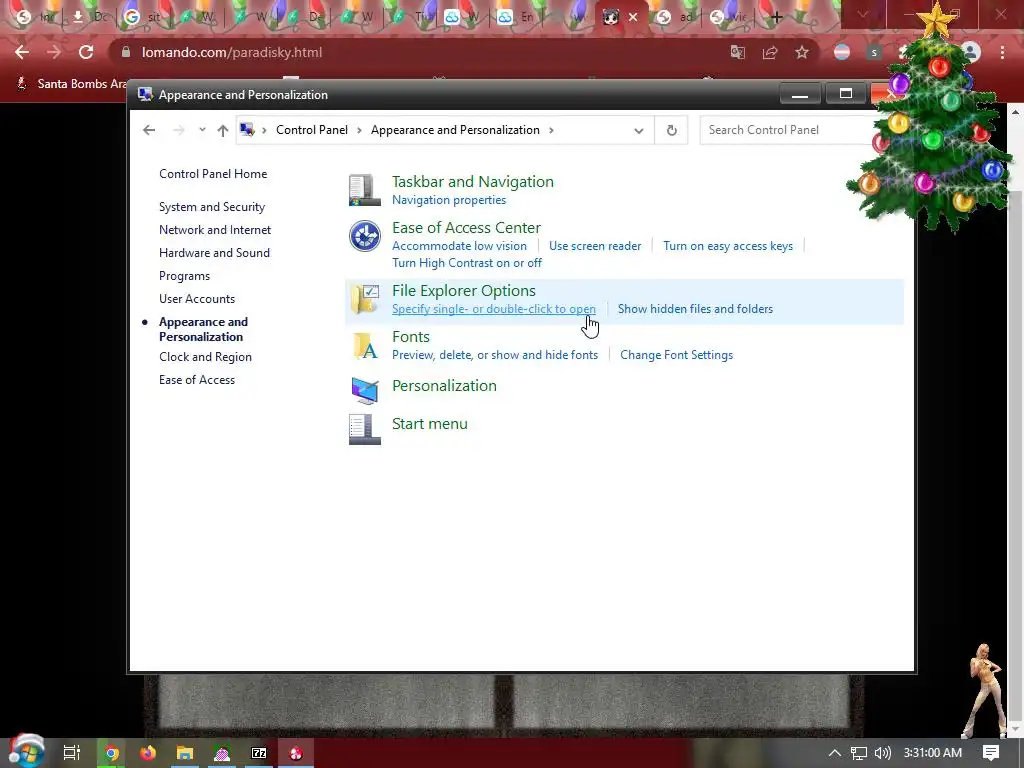
Task: Launch Firefox from the taskbar
Action: (148, 753)
